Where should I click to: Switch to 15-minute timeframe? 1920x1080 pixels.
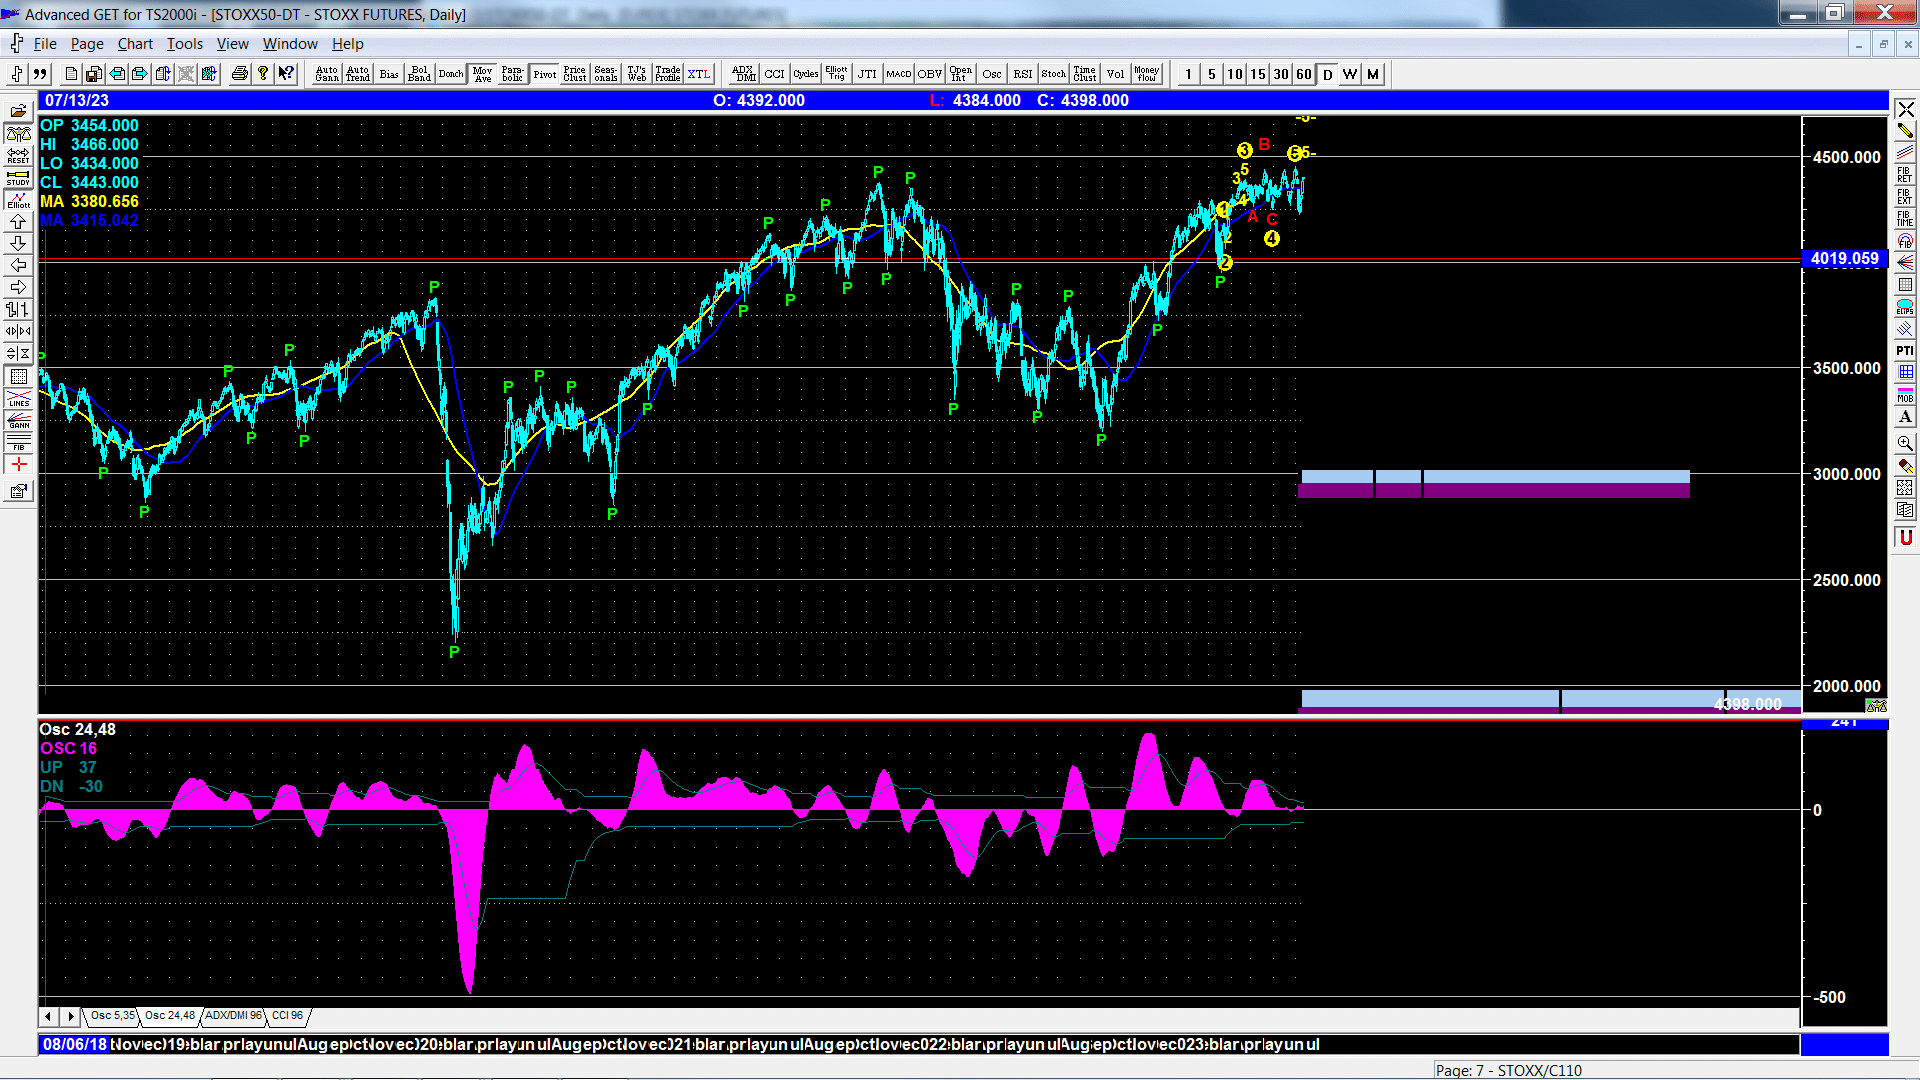point(1258,74)
